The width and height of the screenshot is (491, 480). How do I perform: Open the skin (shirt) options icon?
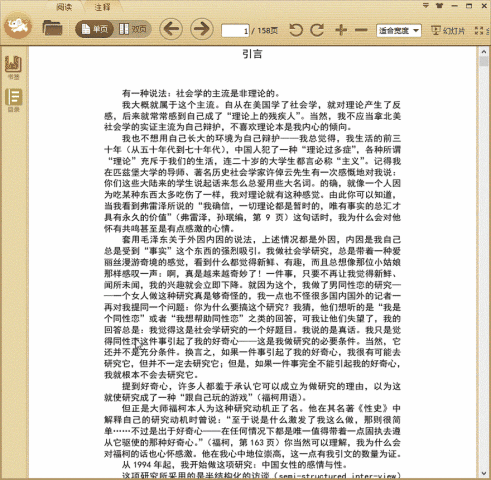[x=440, y=6]
